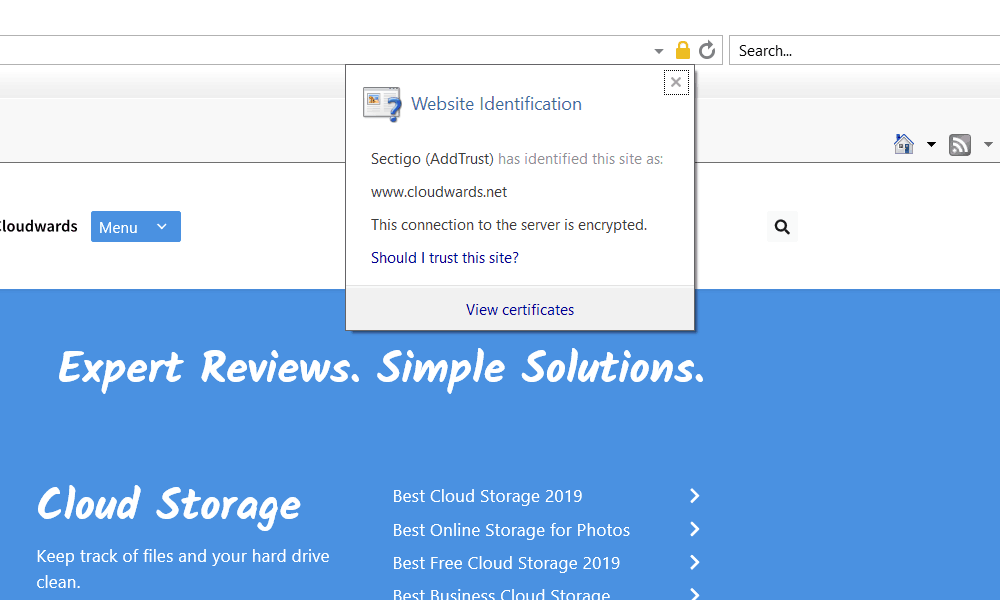Viewport: 1000px width, 600px height.
Task: Open the 'Should I trust this site?' link
Action: [x=445, y=258]
